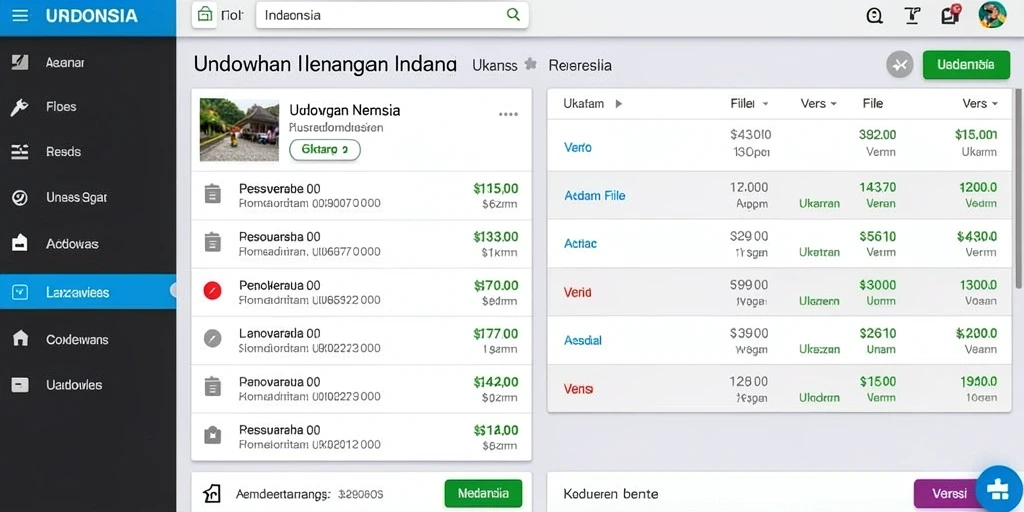The width and height of the screenshot is (1024, 512).
Task: Click the table's vertical scrollbar
Action: (1019, 189)
